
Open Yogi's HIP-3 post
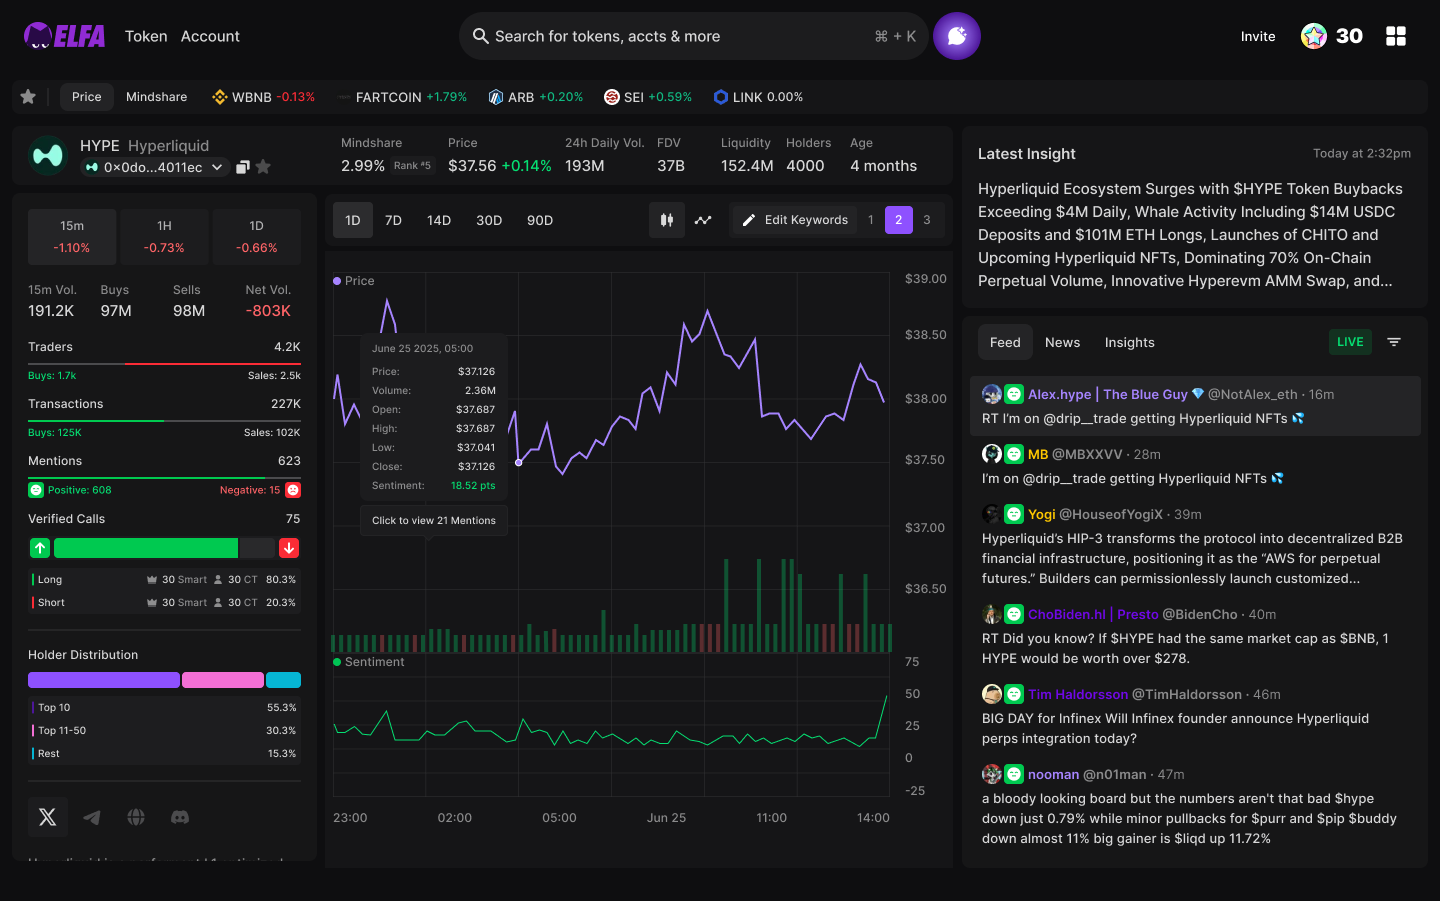[x=1195, y=546]
